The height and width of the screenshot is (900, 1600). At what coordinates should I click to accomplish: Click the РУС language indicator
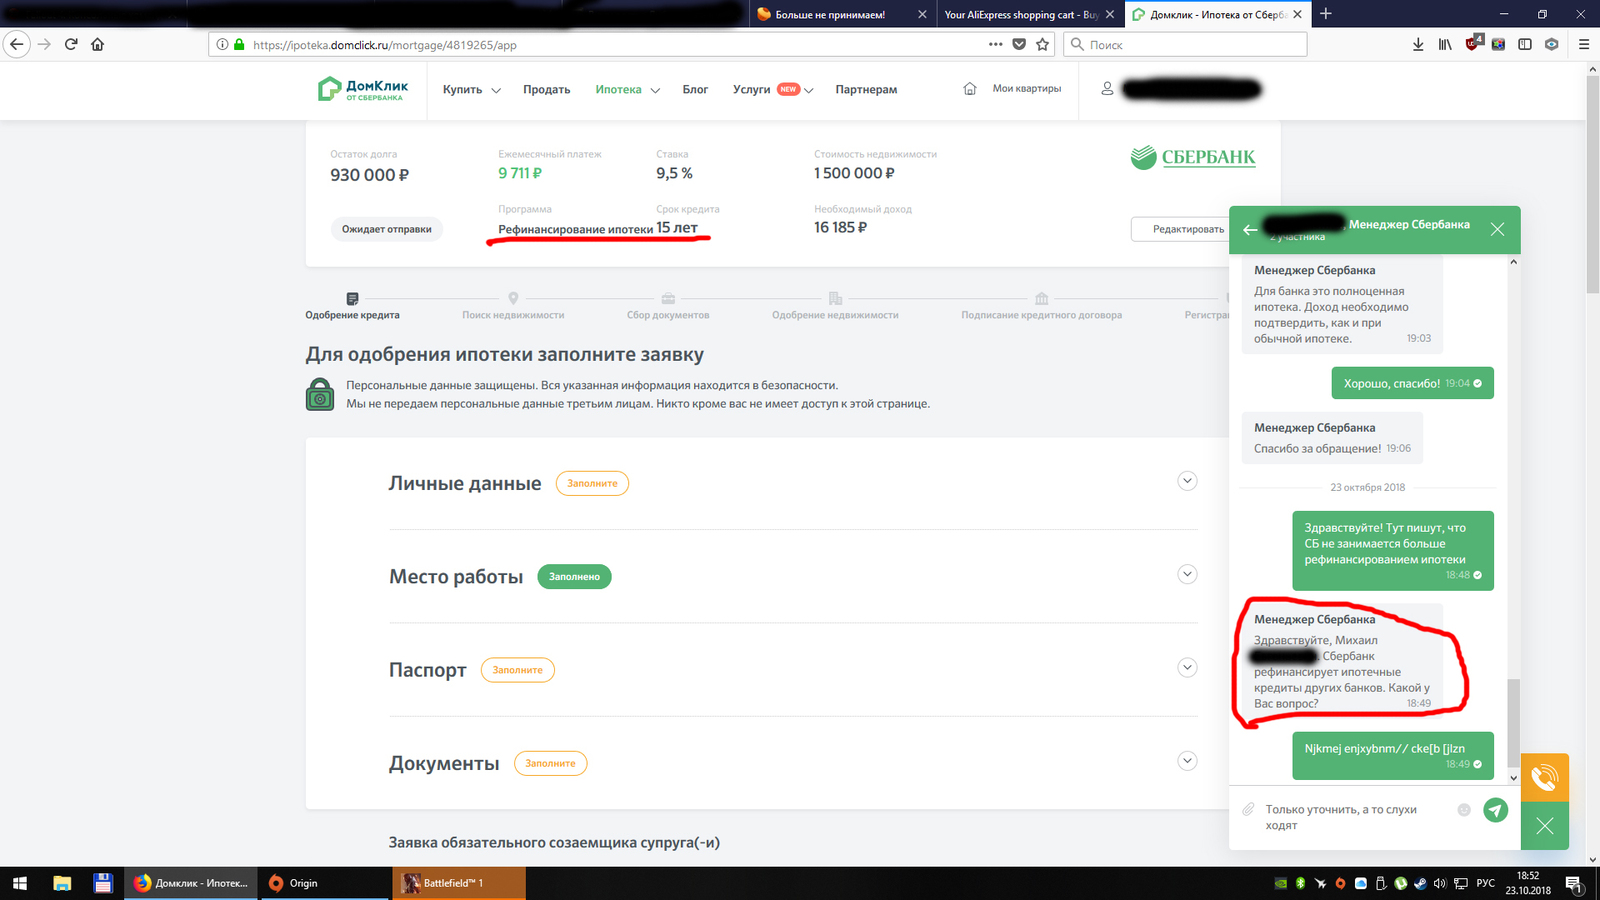(x=1486, y=883)
